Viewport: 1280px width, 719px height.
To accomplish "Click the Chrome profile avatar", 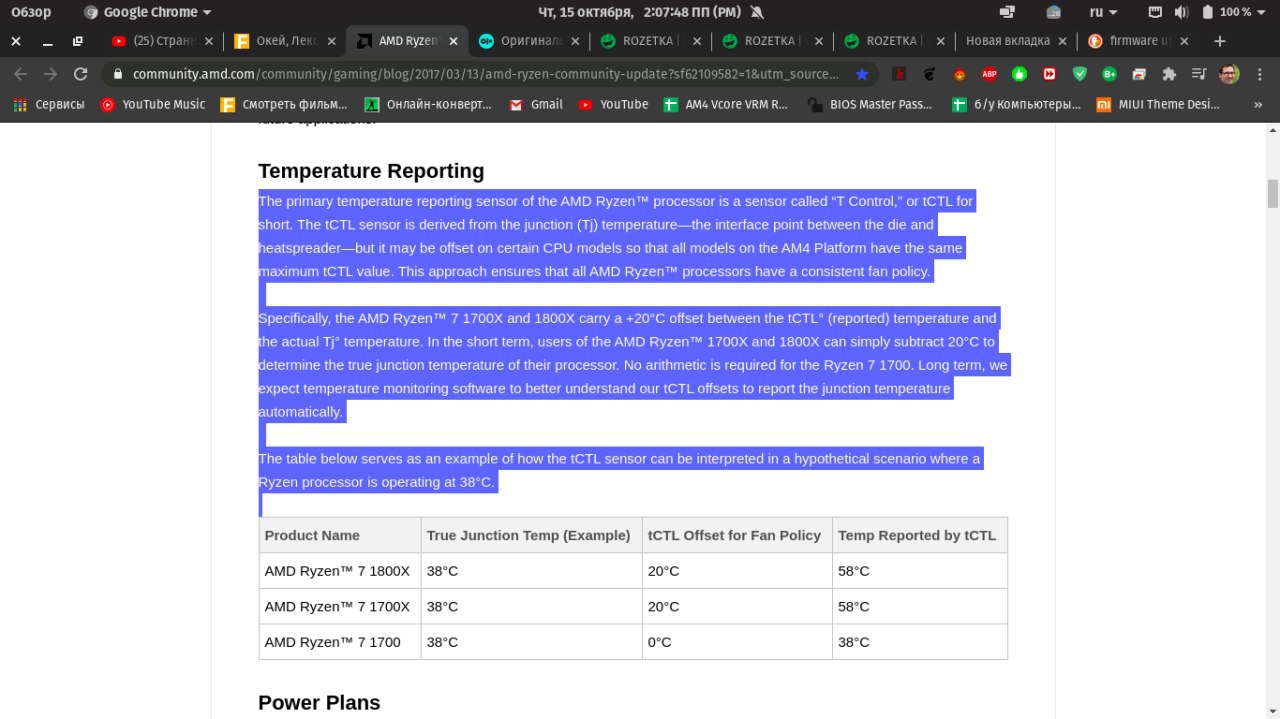I will pyautogui.click(x=1229, y=74).
